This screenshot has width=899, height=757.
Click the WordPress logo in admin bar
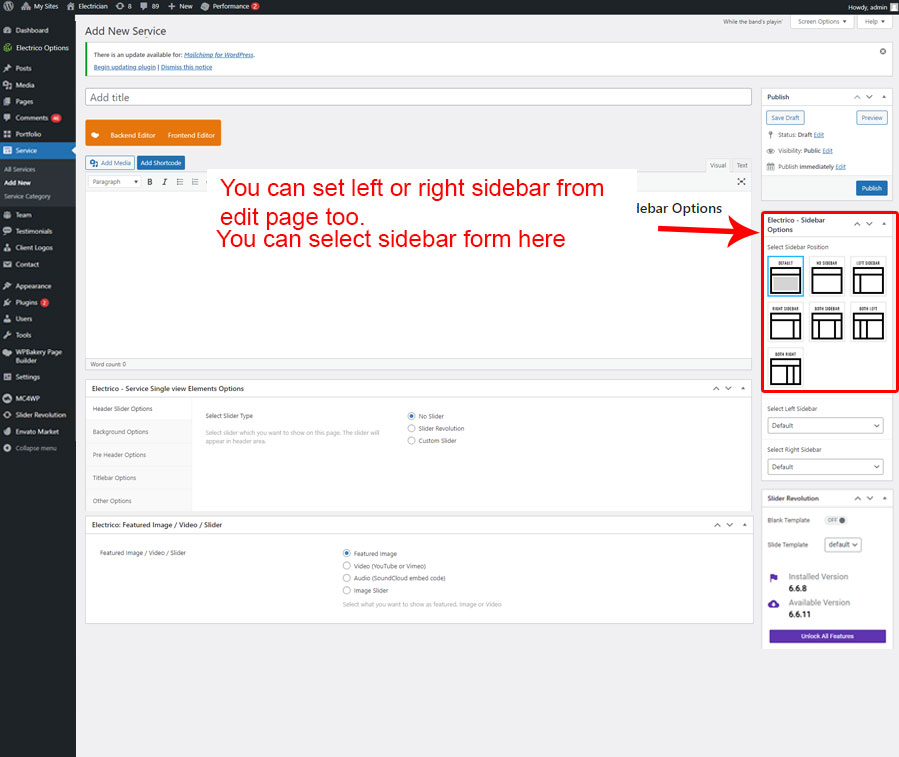9,6
